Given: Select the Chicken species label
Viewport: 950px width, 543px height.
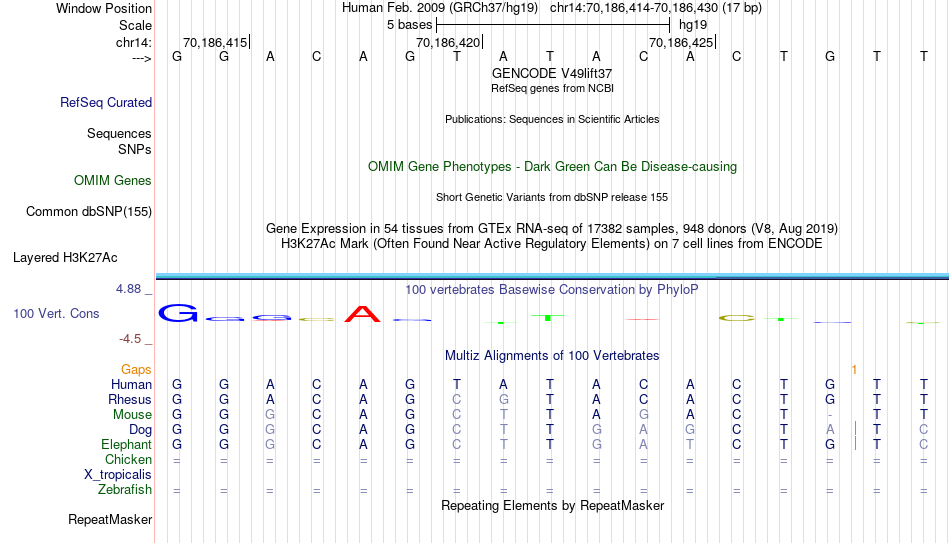Looking at the screenshot, I should pyautogui.click(x=128, y=460).
